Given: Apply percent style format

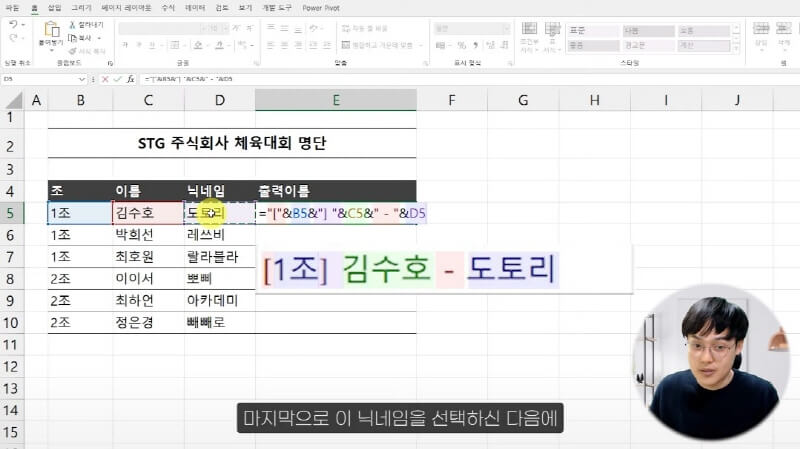Looking at the screenshot, I should 462,45.
